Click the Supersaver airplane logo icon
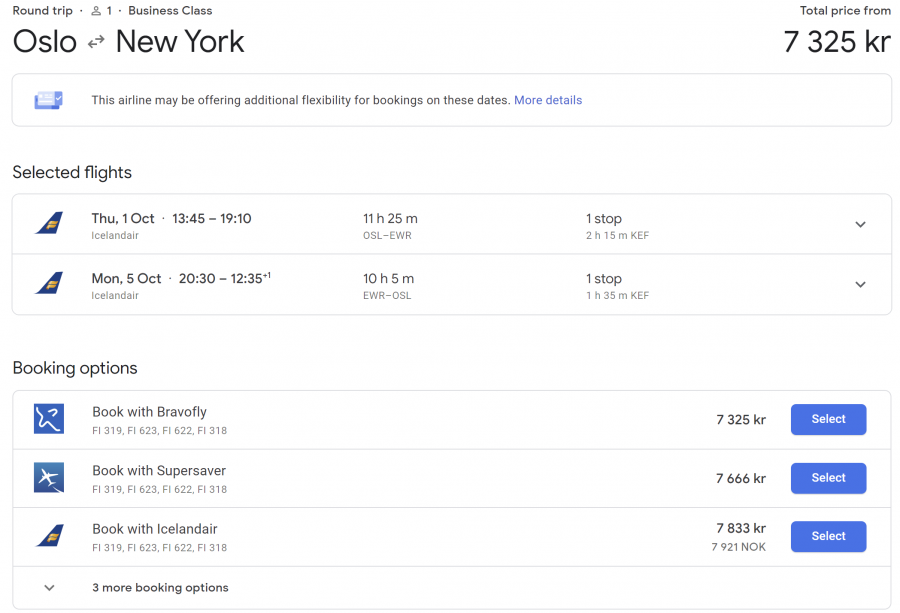The image size is (900, 613). 49,478
